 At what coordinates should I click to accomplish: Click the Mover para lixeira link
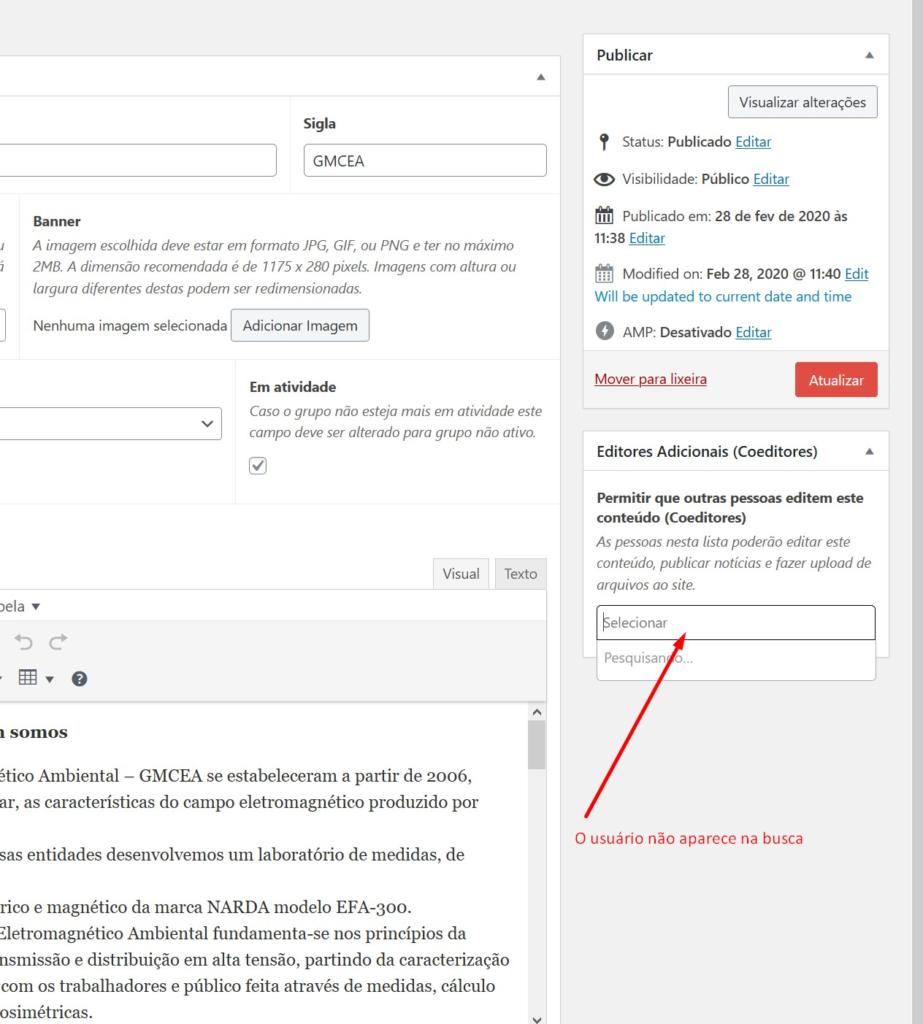pos(650,379)
